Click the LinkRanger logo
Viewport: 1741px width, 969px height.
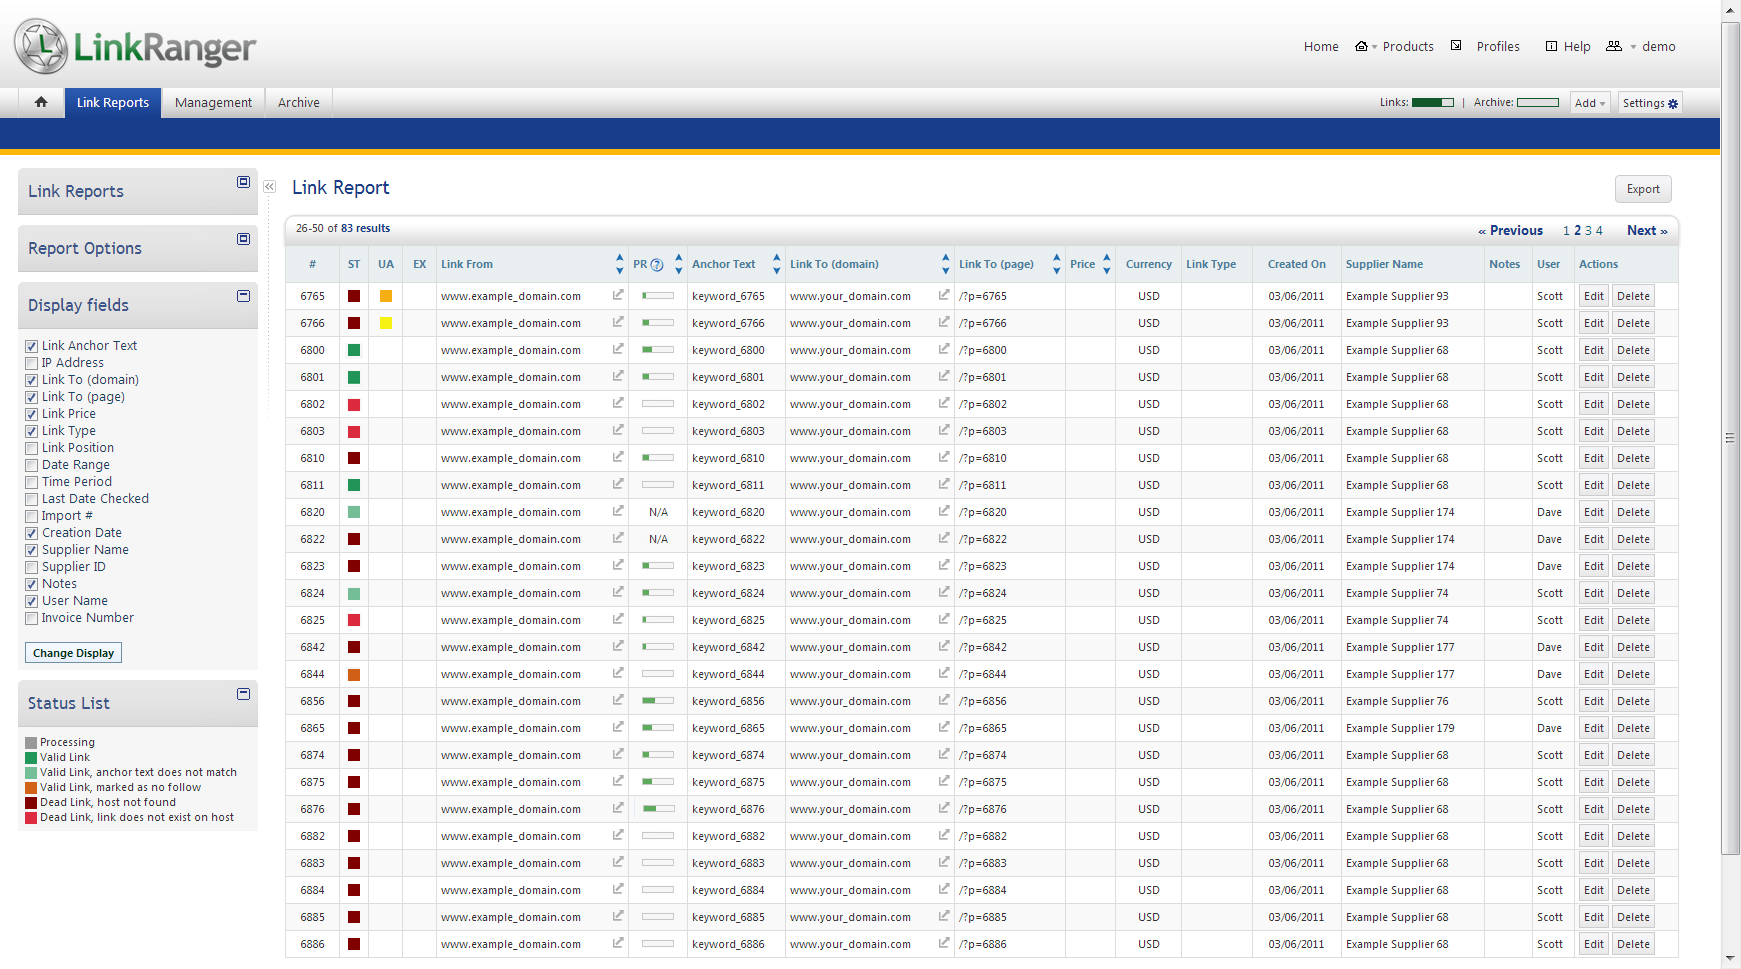coord(135,46)
